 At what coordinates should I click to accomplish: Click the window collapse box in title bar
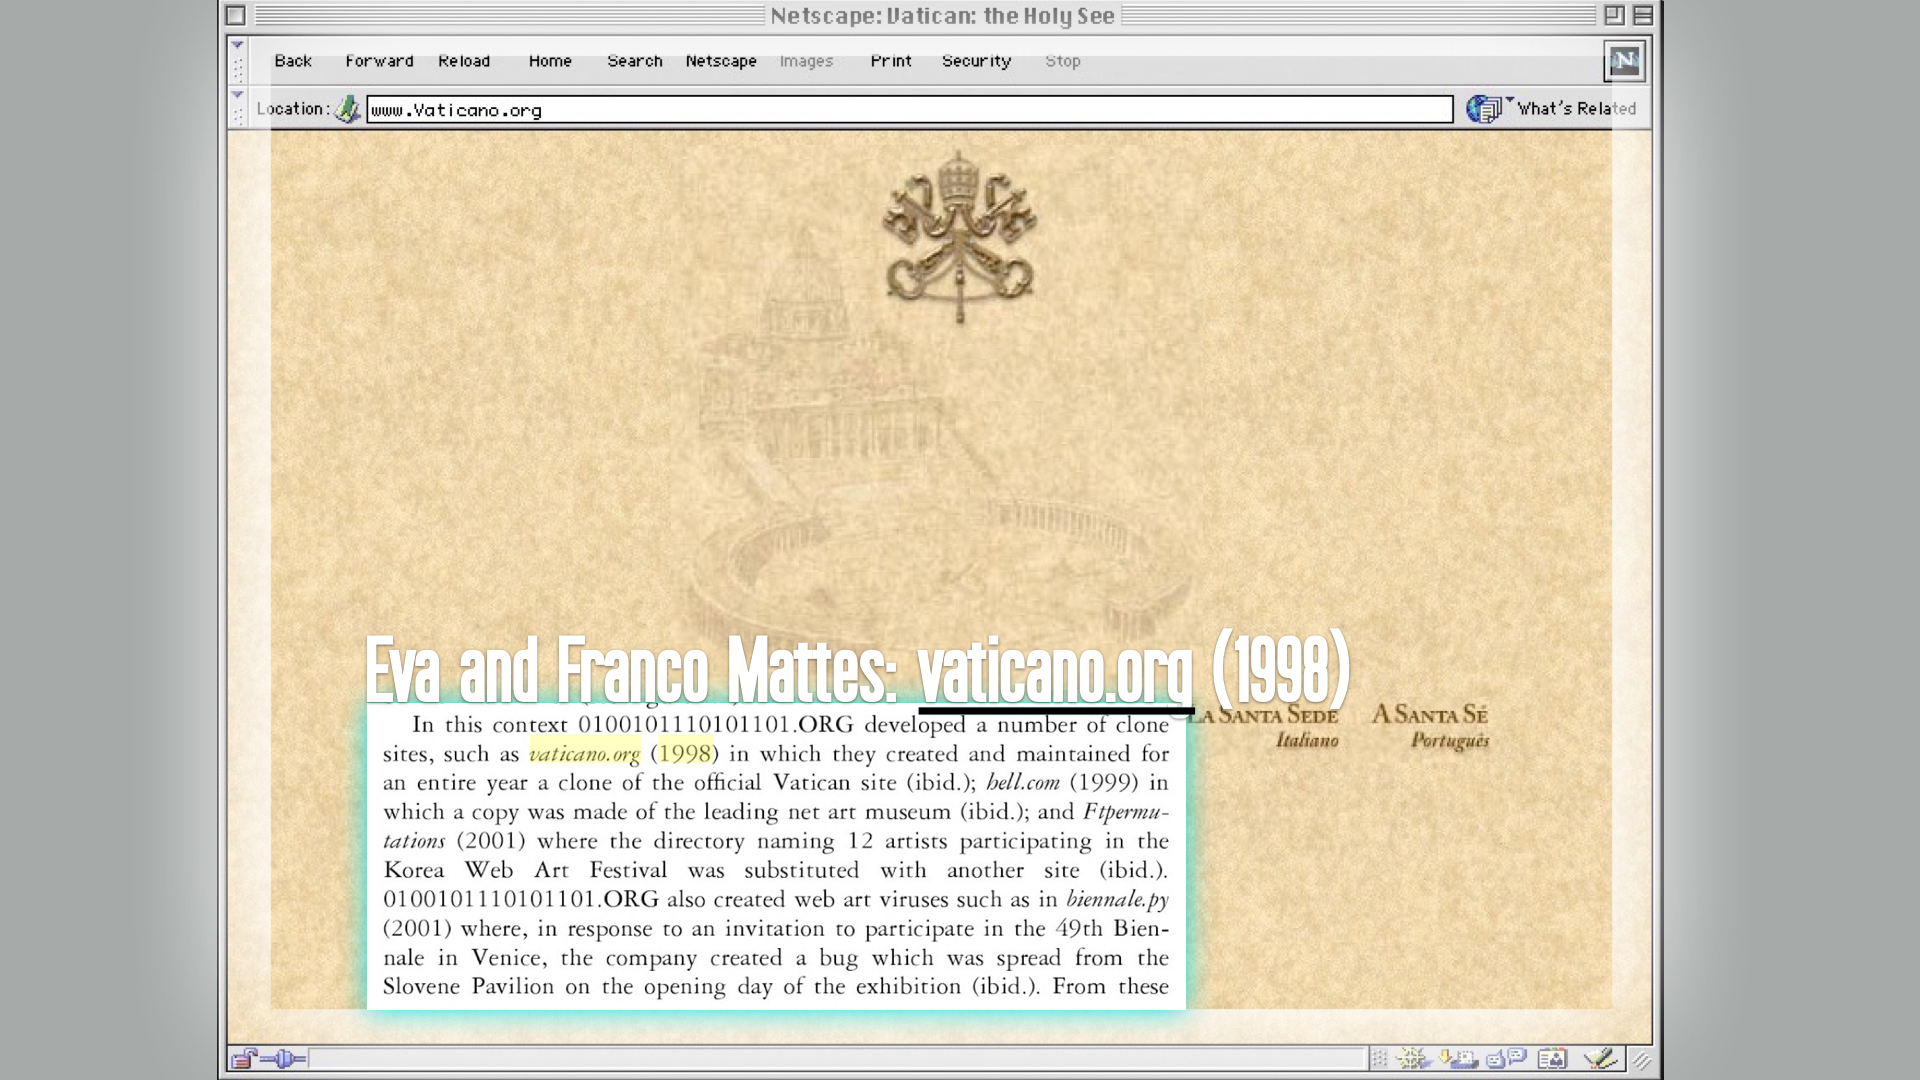tap(1642, 15)
